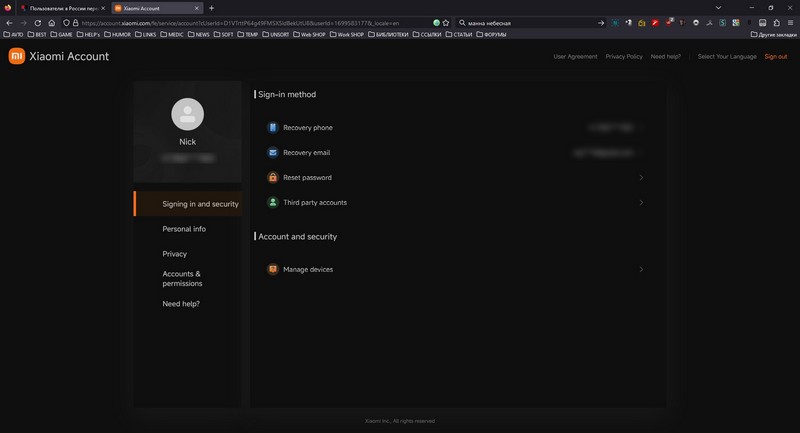Screen dimensions: 800x433
Task: Open the Reset password option
Action: [454, 177]
